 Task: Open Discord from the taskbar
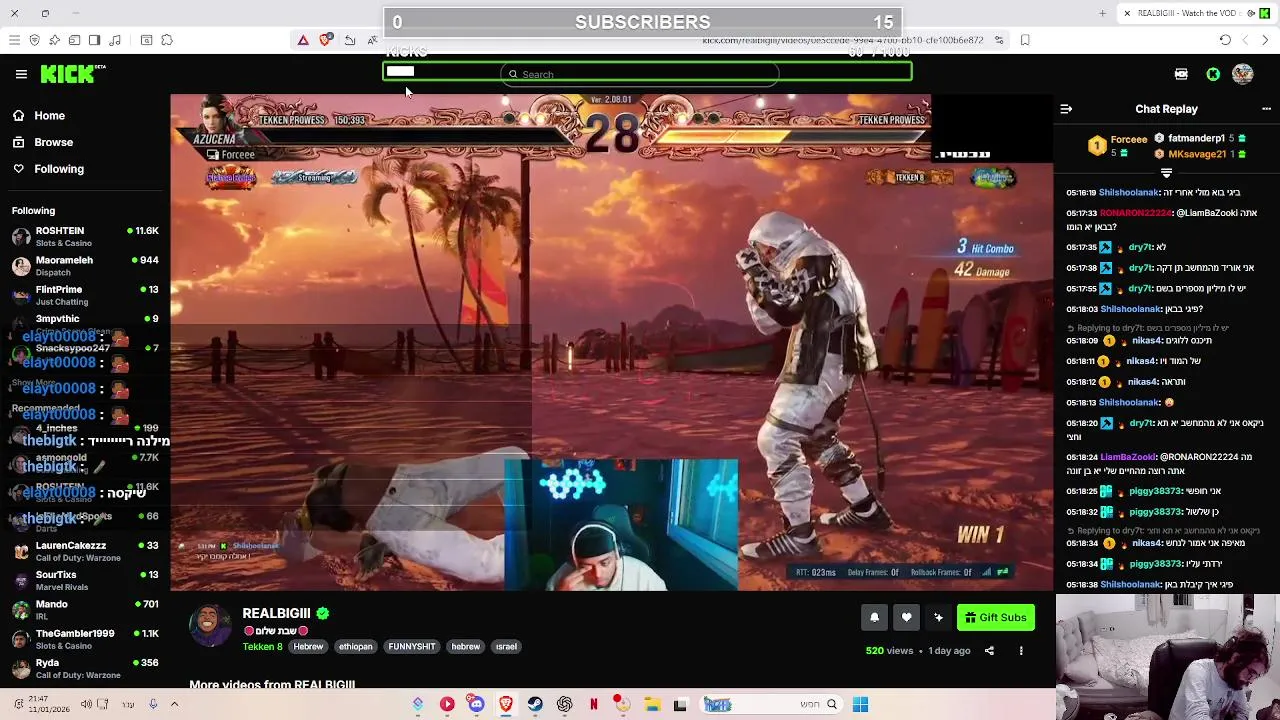(x=476, y=704)
